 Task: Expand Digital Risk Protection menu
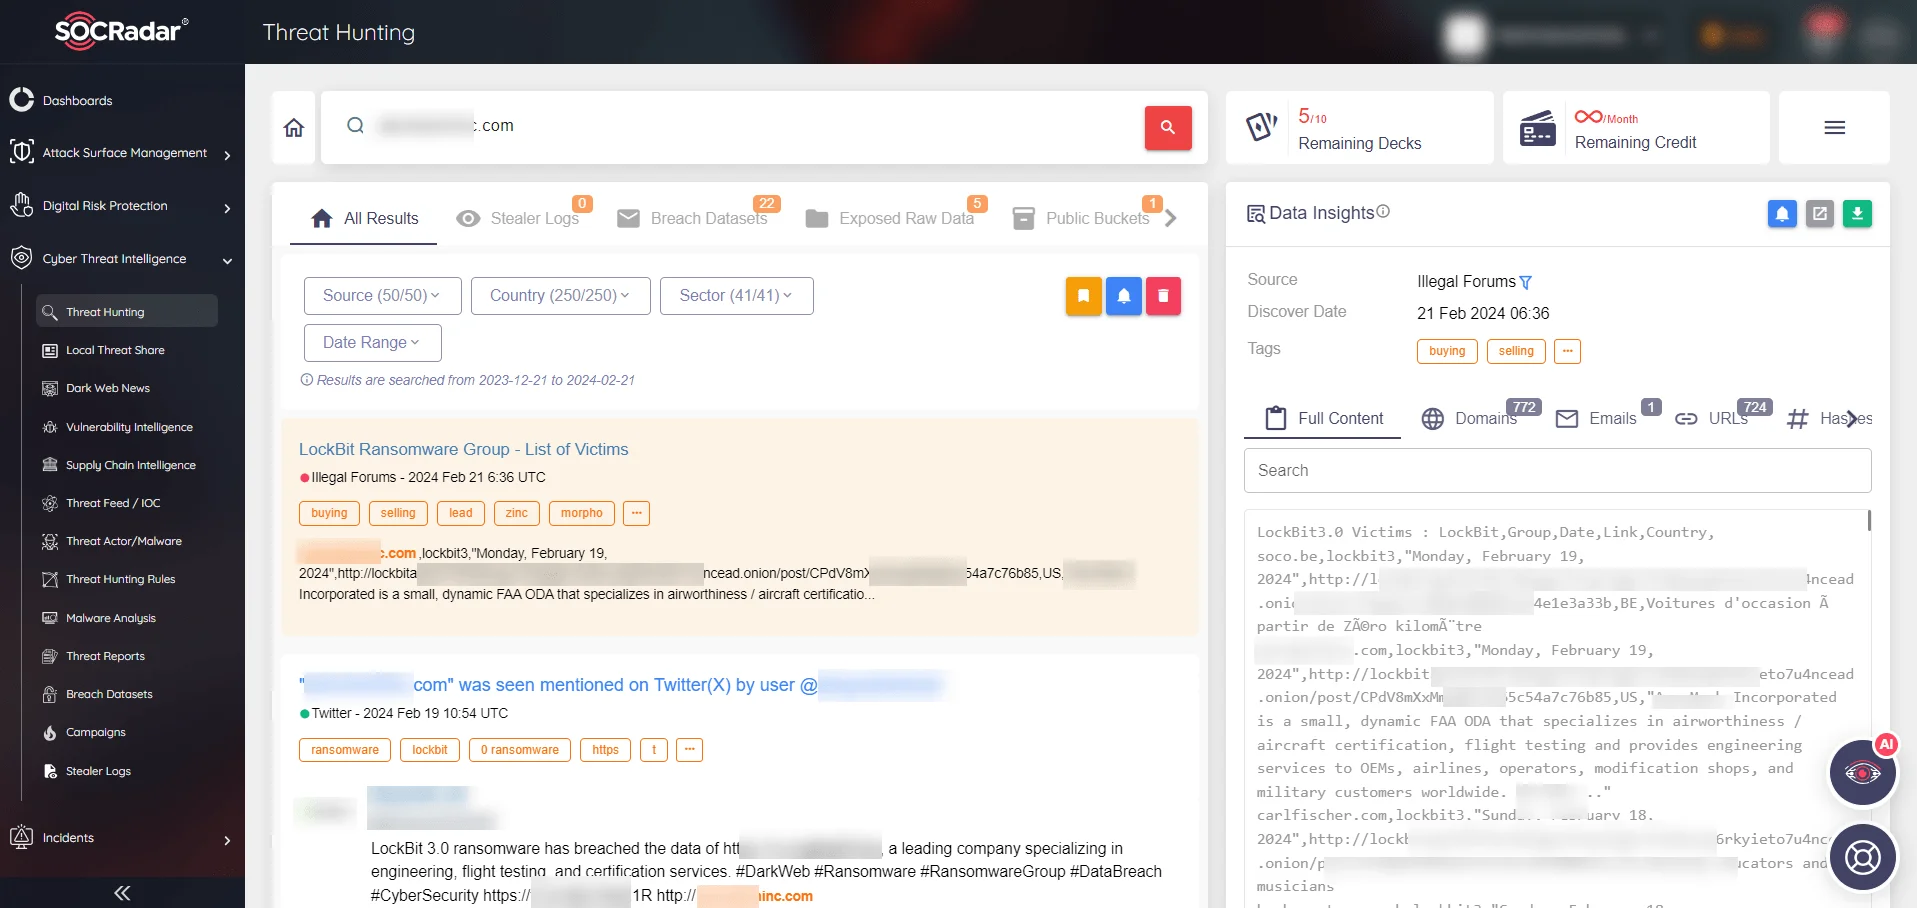tap(122, 206)
